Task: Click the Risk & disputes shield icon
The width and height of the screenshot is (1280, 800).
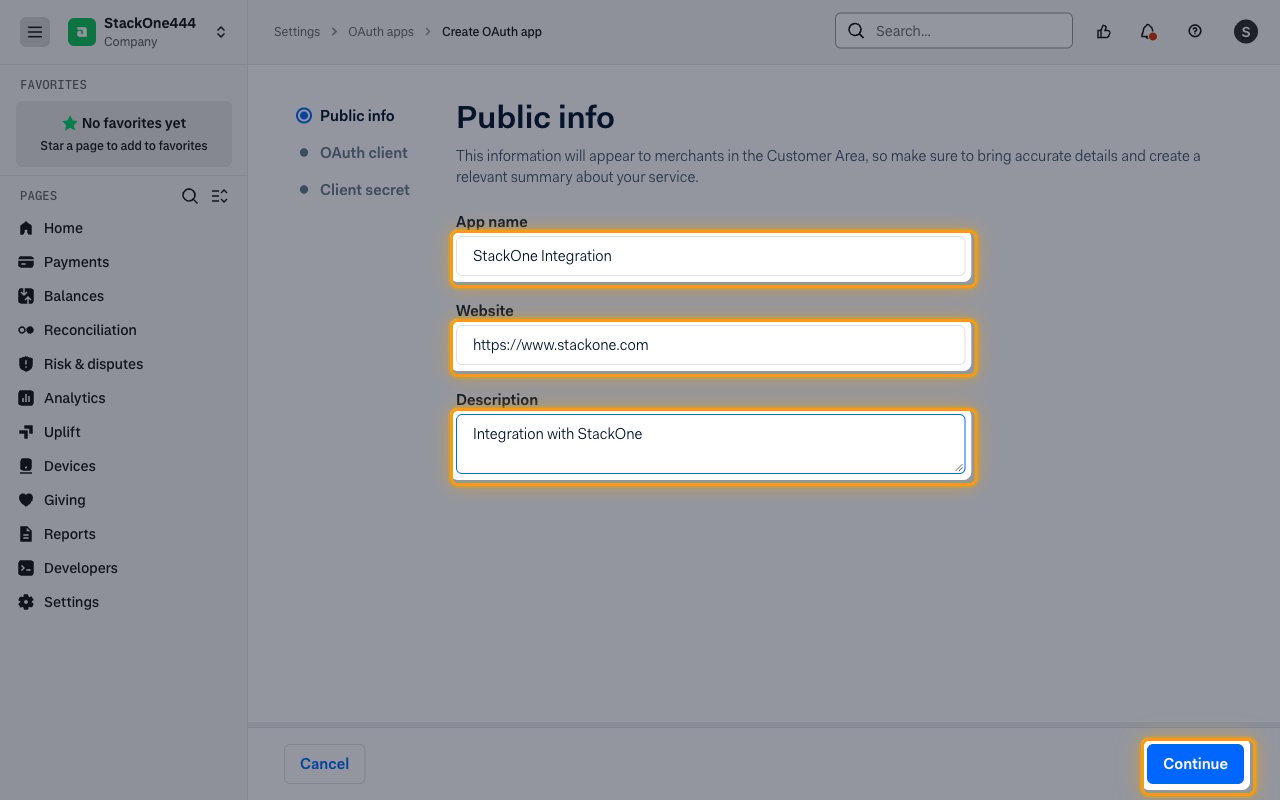Action: coord(26,364)
